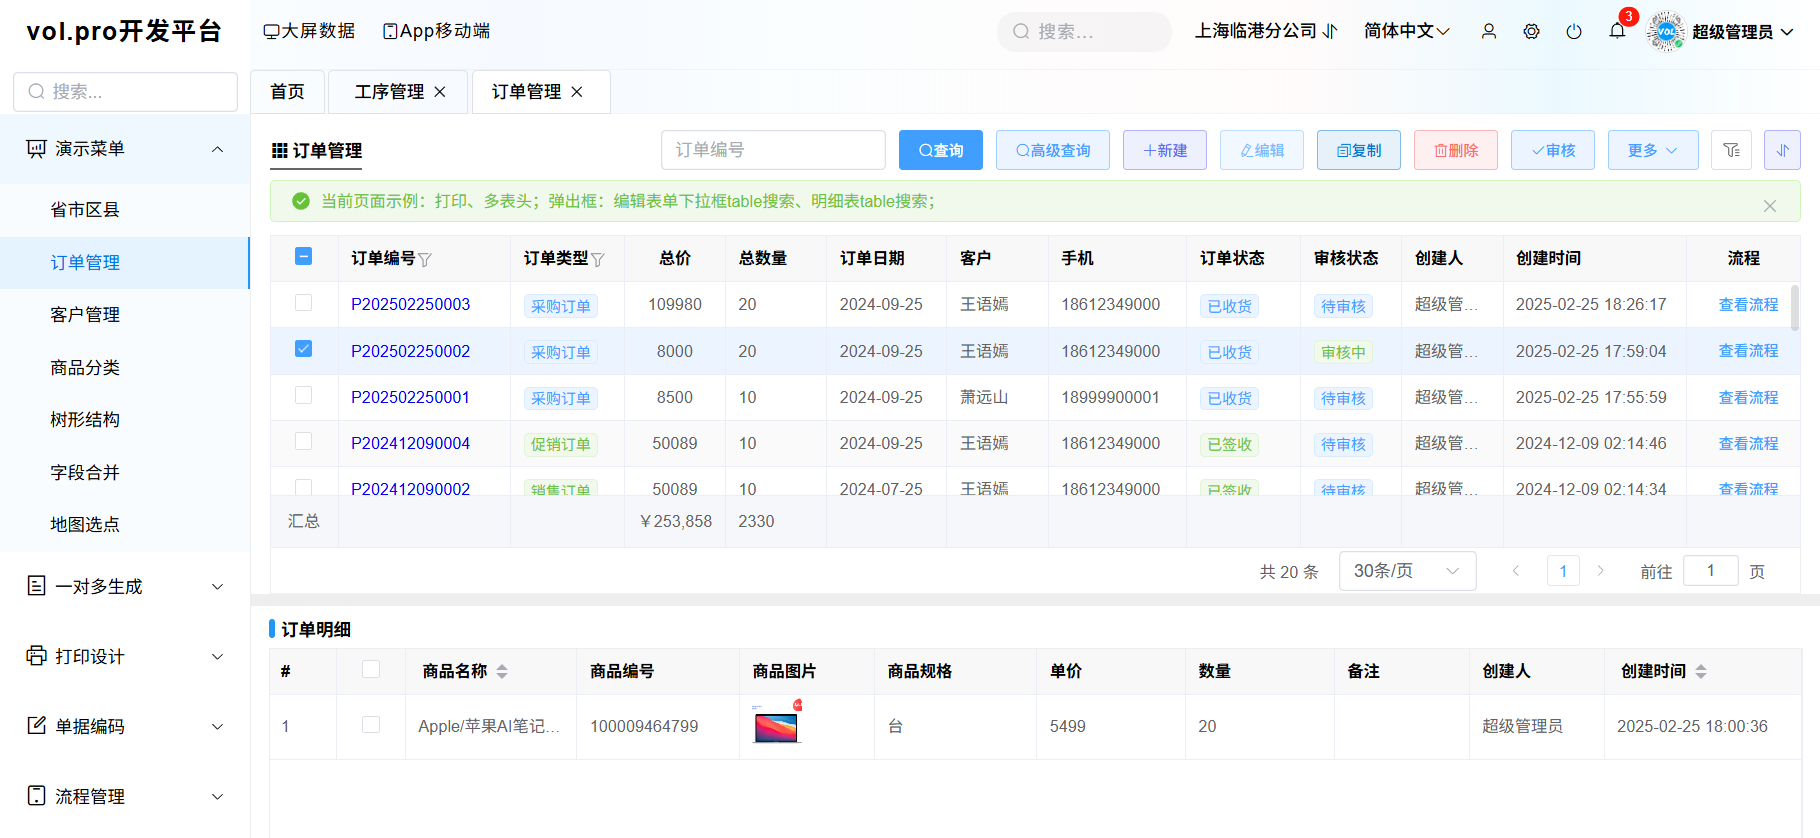
Task: Toggle the select-all checkbox in order table header
Action: click(304, 257)
